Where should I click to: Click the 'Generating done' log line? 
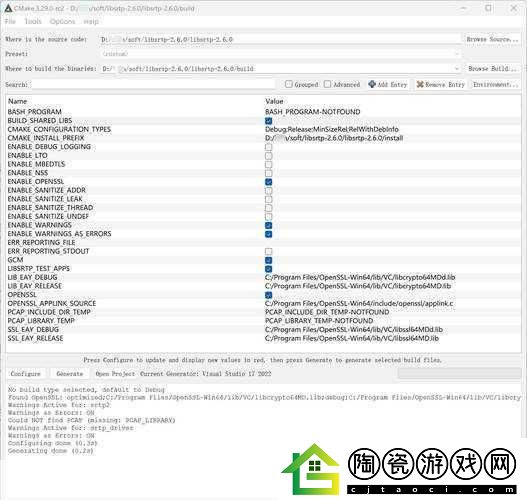[x=50, y=451]
